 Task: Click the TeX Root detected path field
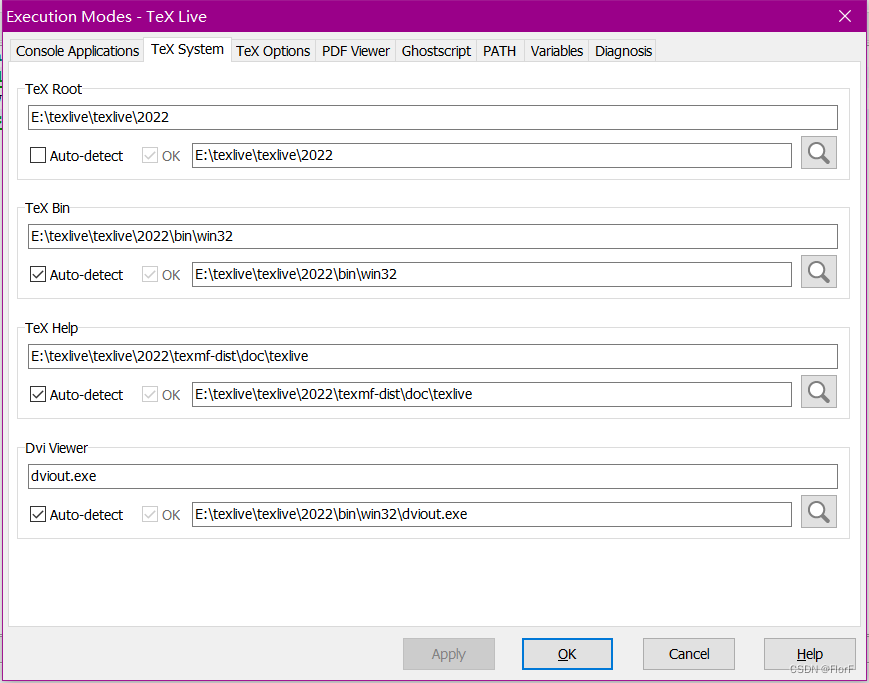click(492, 155)
